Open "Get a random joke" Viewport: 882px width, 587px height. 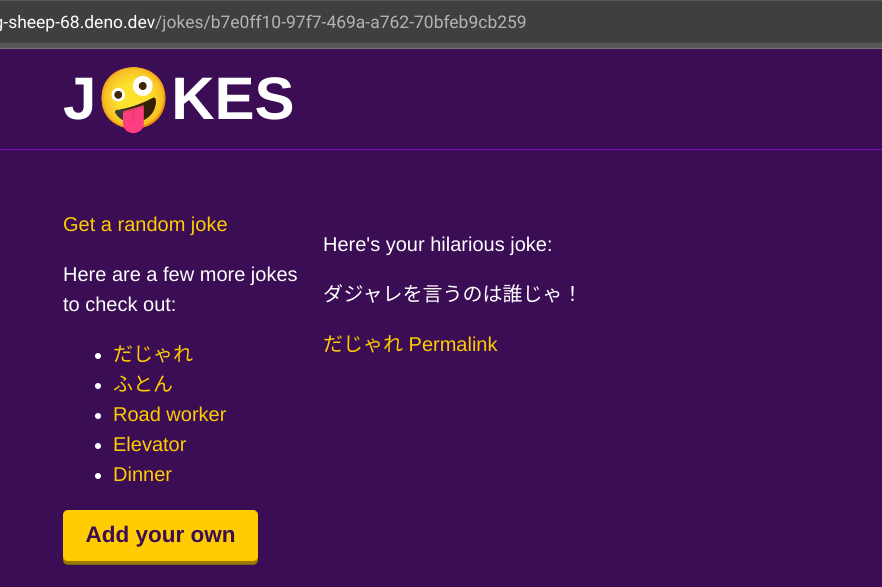click(x=144, y=224)
